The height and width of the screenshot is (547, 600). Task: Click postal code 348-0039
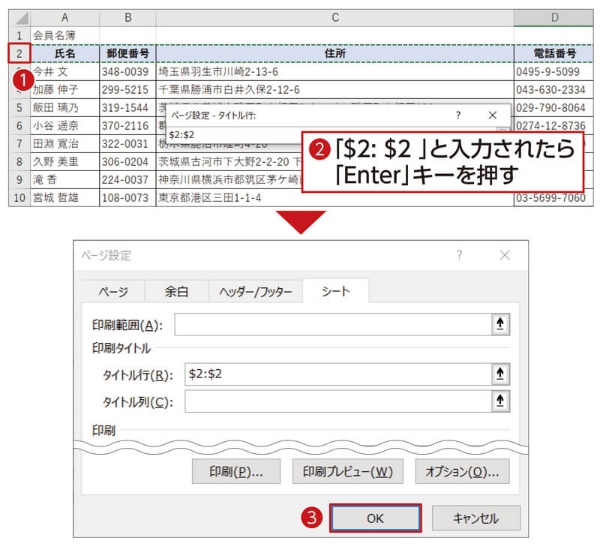pos(128,72)
